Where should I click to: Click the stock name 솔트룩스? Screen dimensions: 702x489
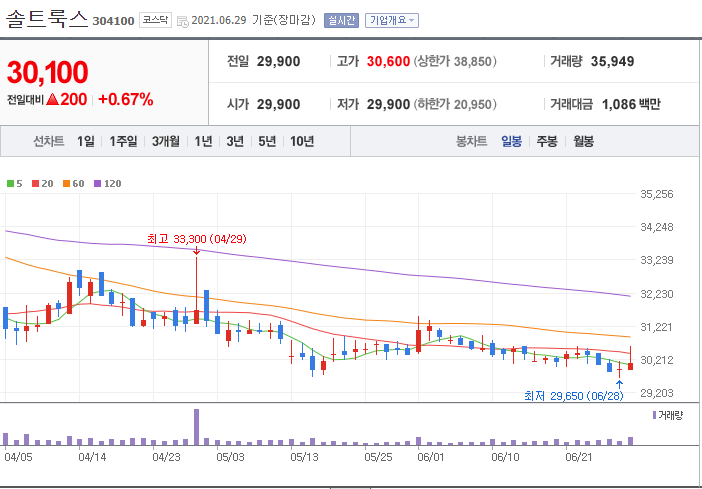(47, 20)
